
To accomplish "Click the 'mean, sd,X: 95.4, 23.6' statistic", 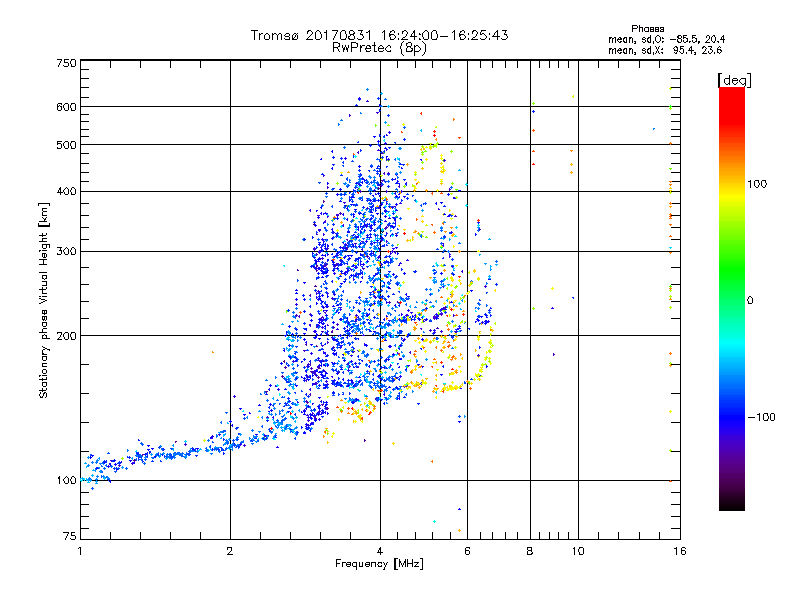I will [665, 50].
